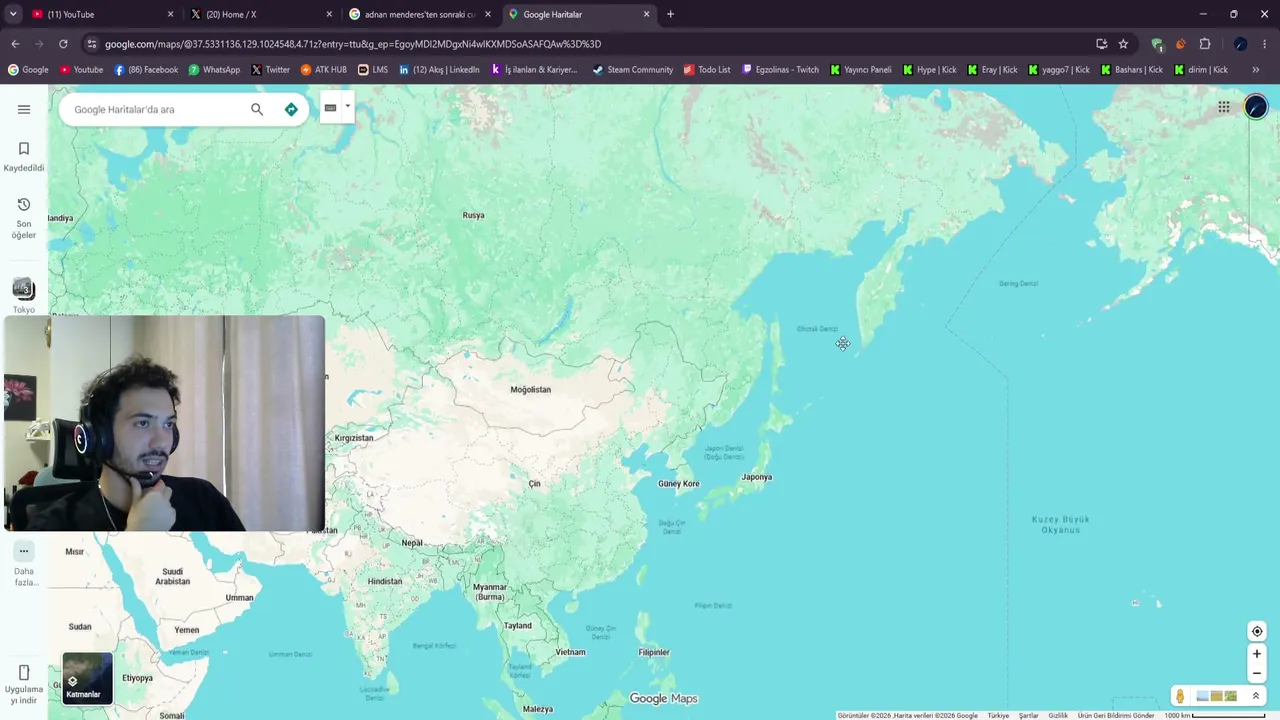Viewport: 1280px width, 720px height.
Task: Select the Google Haritalar tab
Action: click(x=579, y=14)
